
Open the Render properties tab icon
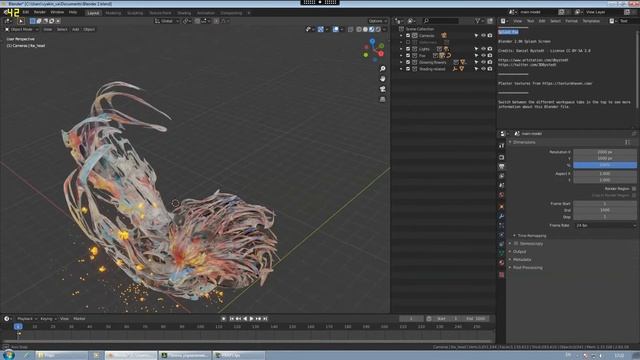tap(502, 157)
